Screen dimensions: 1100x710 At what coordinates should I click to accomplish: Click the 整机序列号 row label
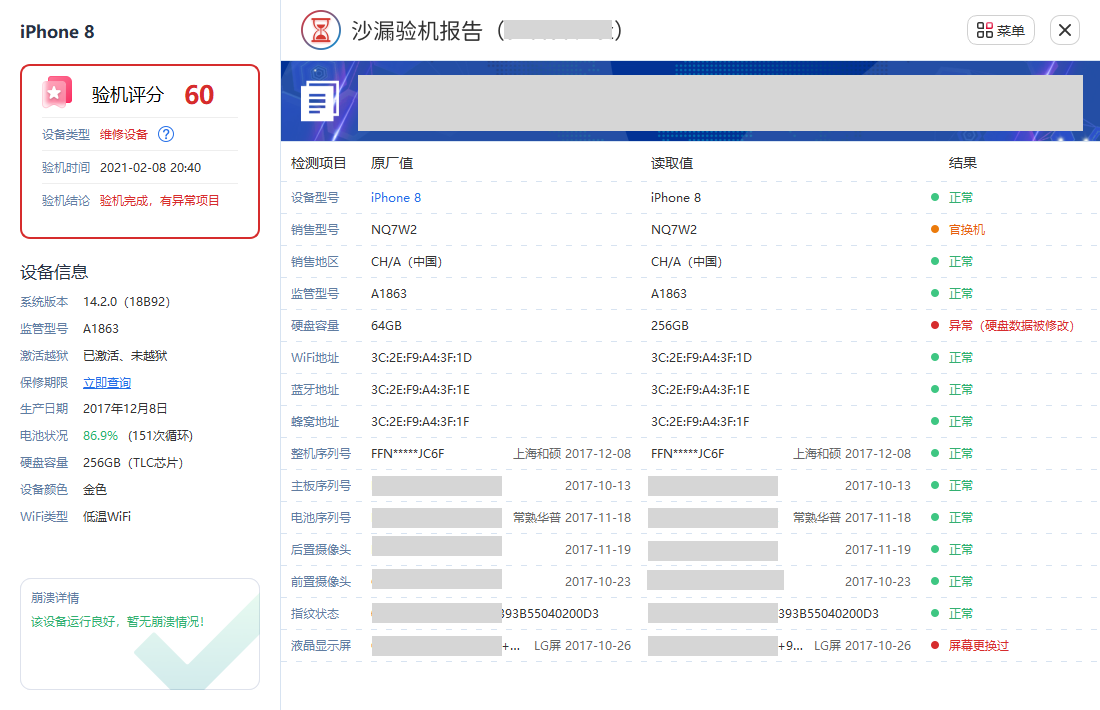click(x=321, y=454)
